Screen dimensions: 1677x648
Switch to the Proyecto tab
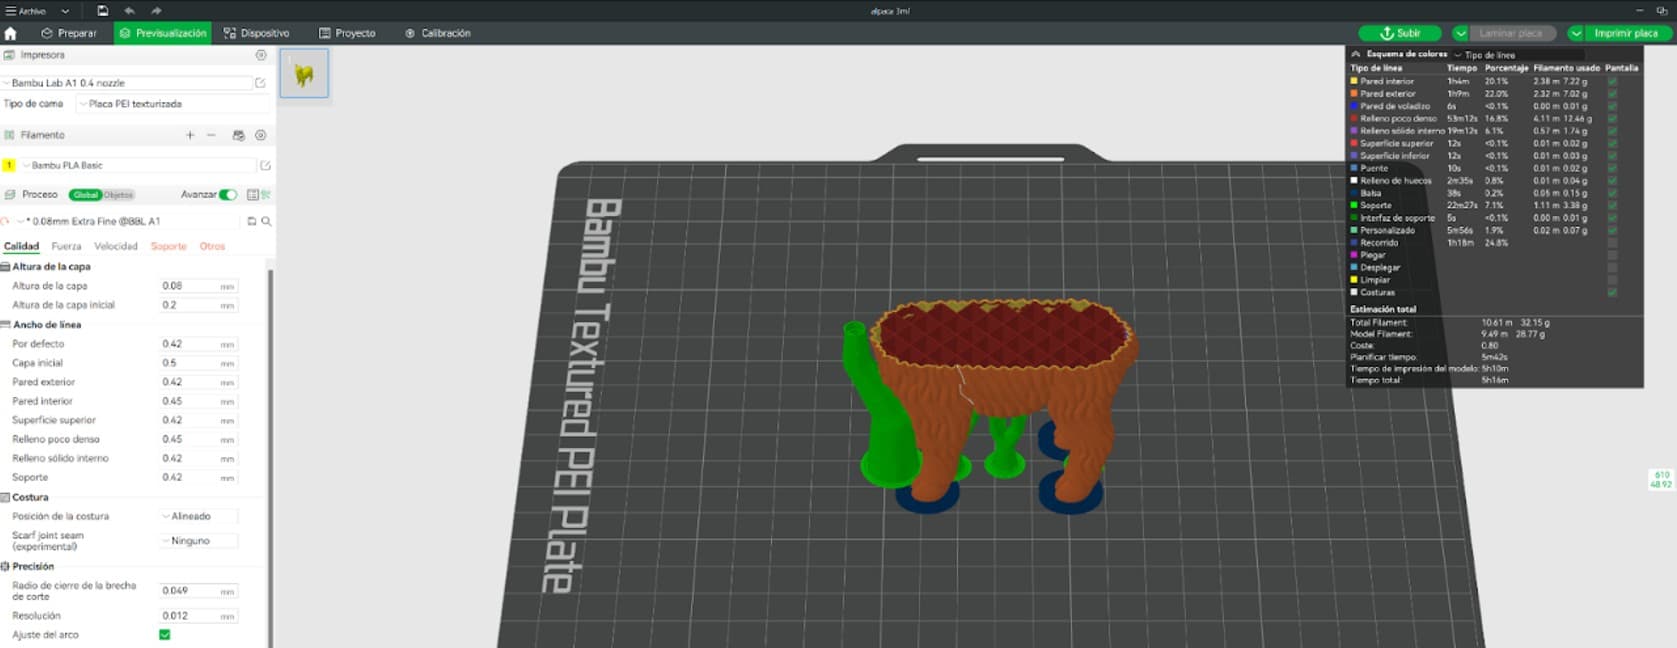347,33
